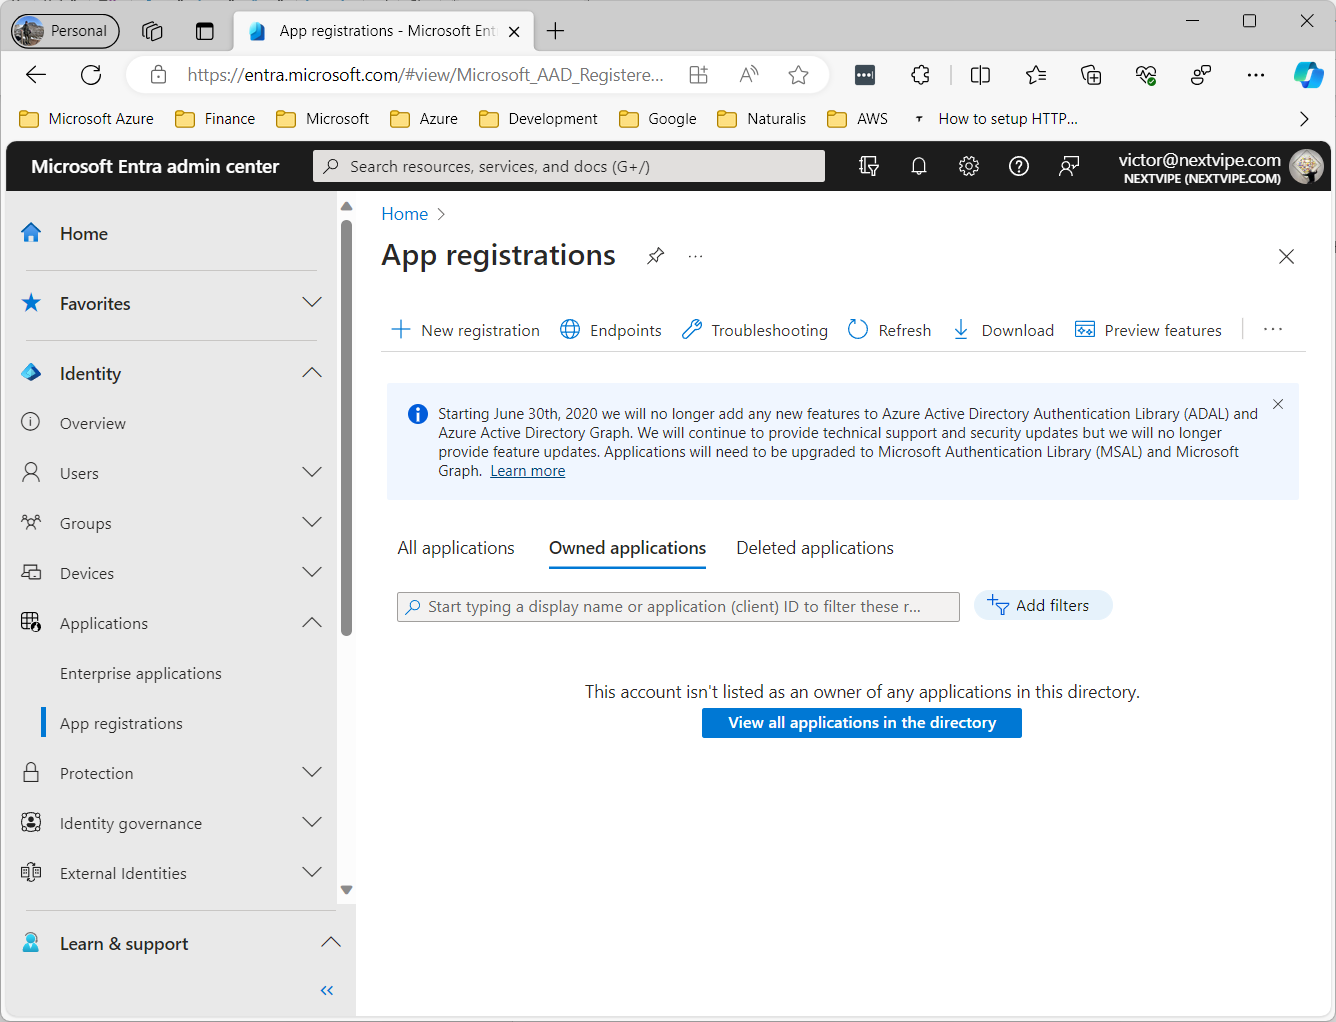1336x1022 pixels.
Task: Expand External Identities menu
Action: tap(312, 873)
